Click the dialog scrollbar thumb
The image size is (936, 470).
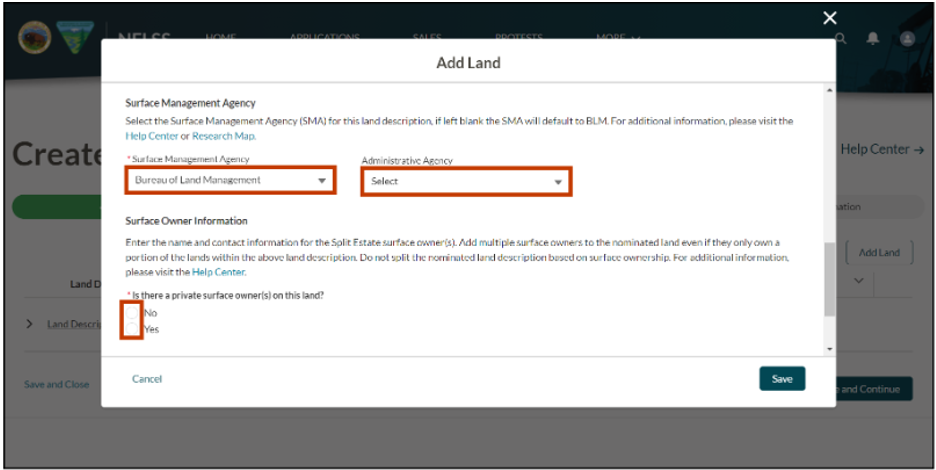coord(829,279)
